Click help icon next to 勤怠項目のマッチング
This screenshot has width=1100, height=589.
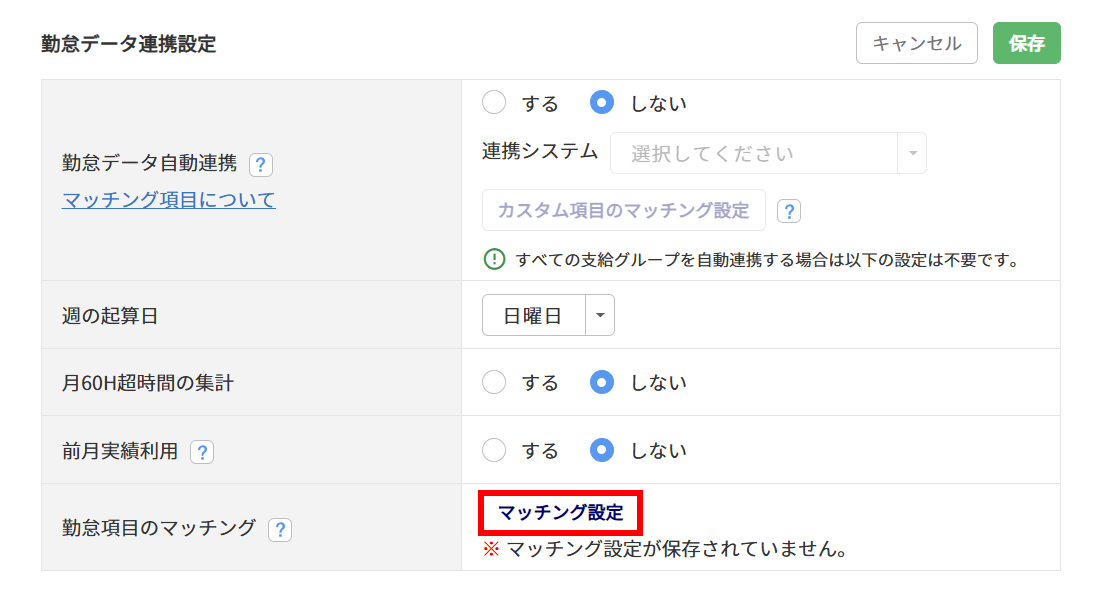pos(280,529)
